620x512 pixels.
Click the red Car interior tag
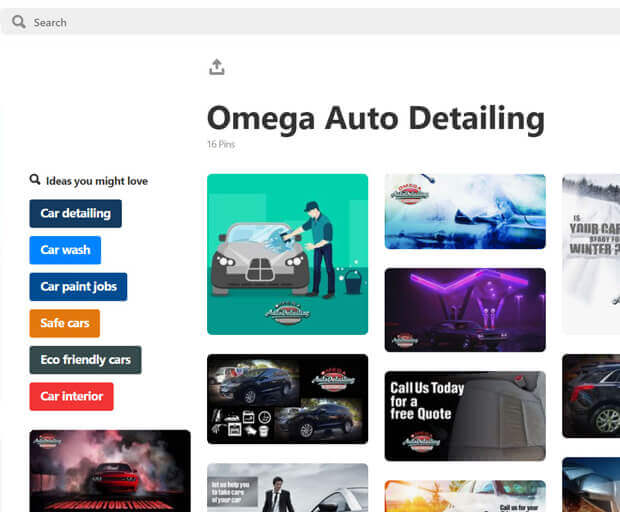pyautogui.click(x=71, y=396)
